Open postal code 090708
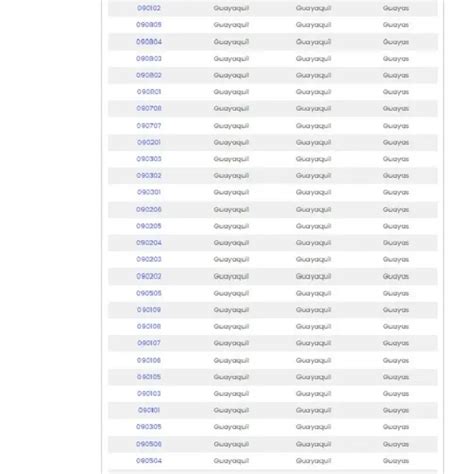Viewport: 474px width, 474px height. point(149,108)
